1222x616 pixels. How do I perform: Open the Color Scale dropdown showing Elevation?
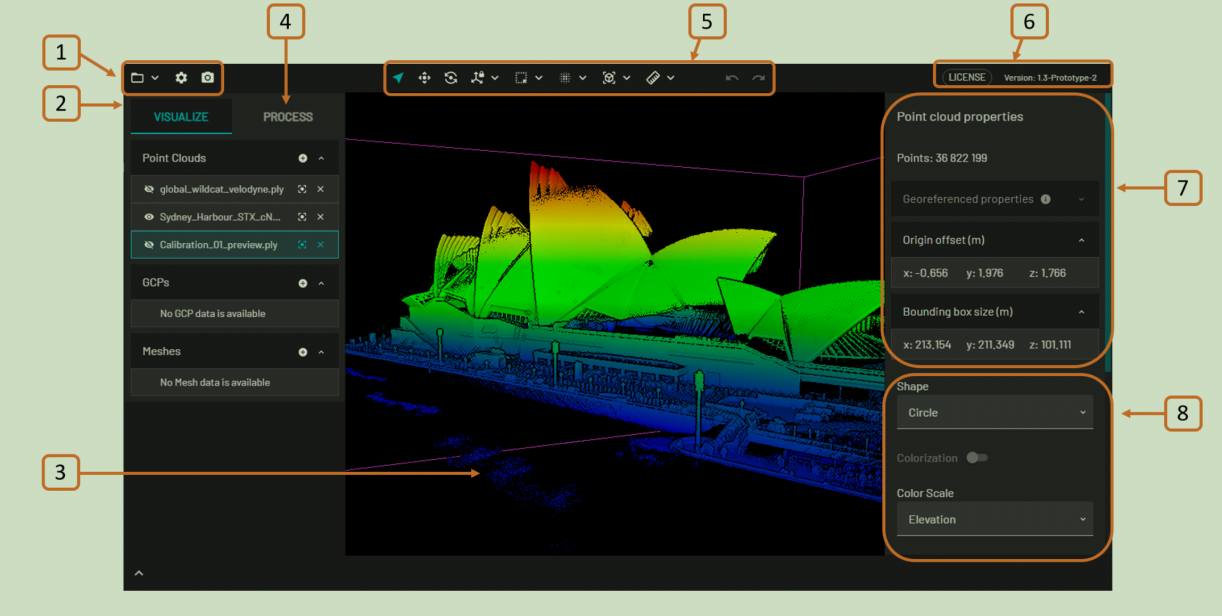click(x=994, y=520)
